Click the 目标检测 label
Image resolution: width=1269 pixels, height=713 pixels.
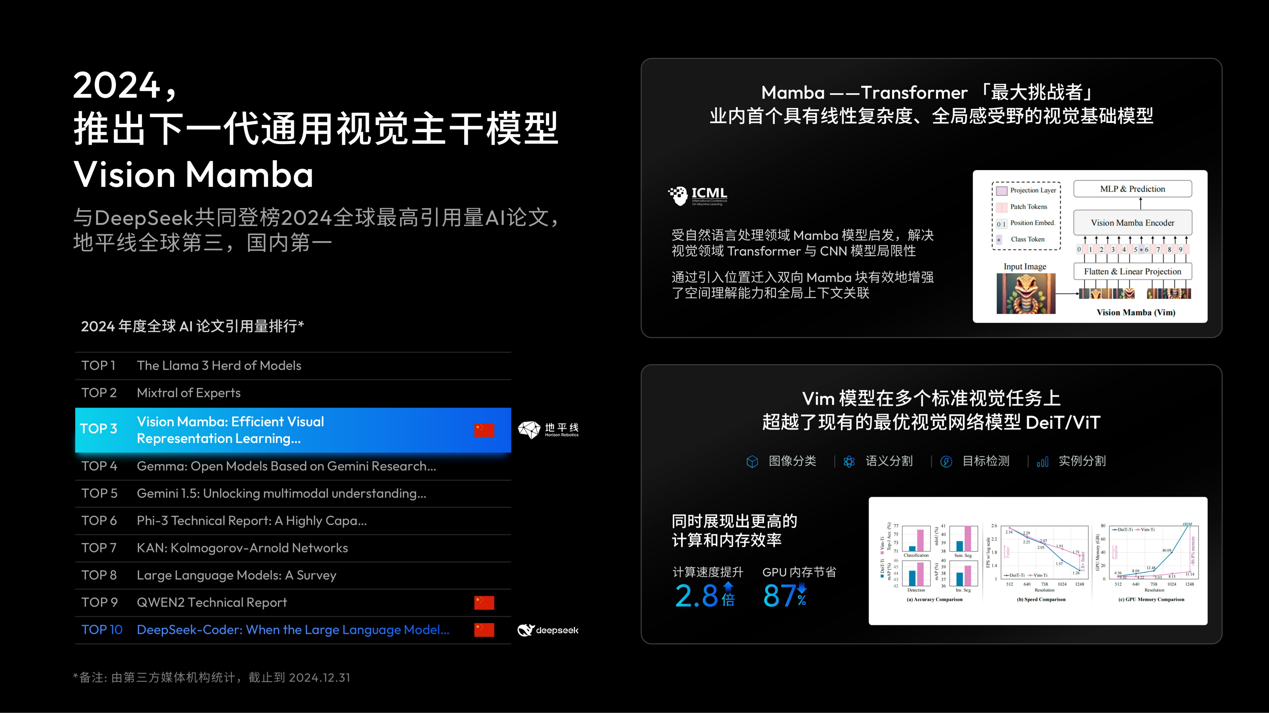986,462
